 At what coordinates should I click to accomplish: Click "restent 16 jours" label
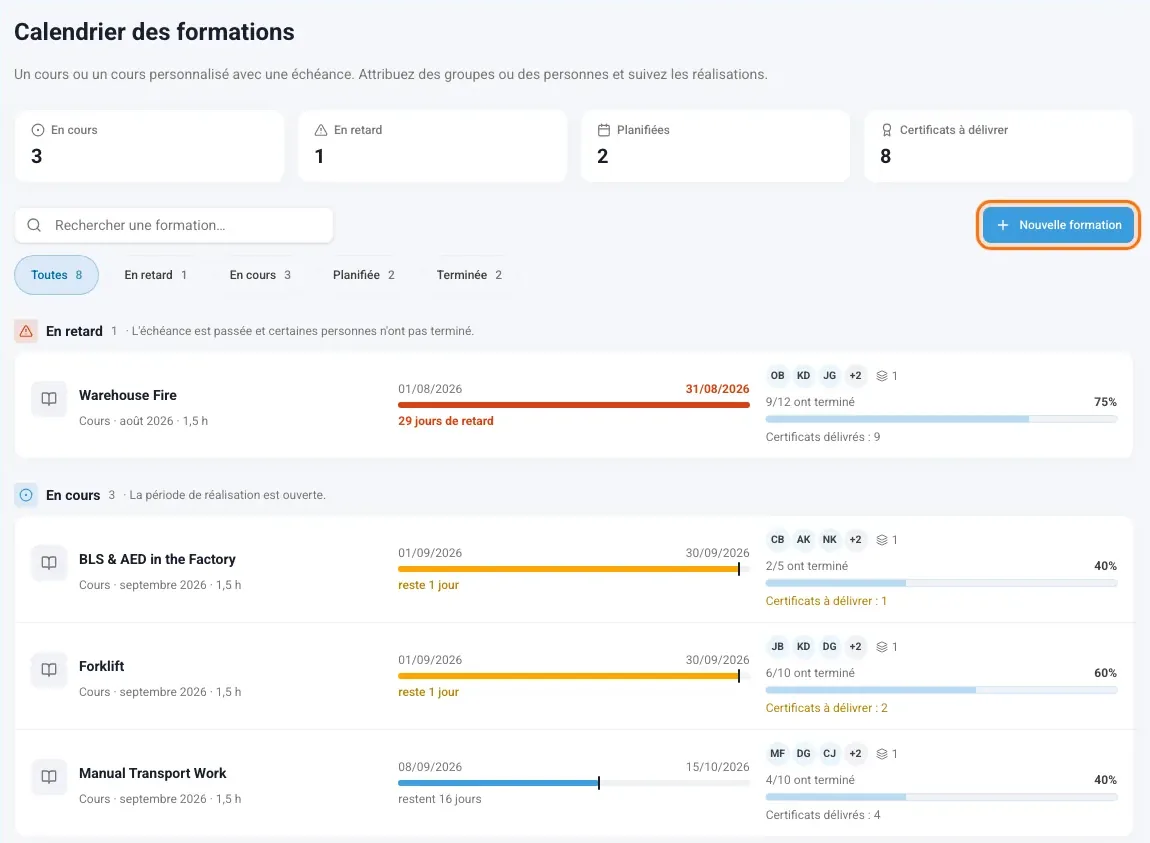coord(440,799)
